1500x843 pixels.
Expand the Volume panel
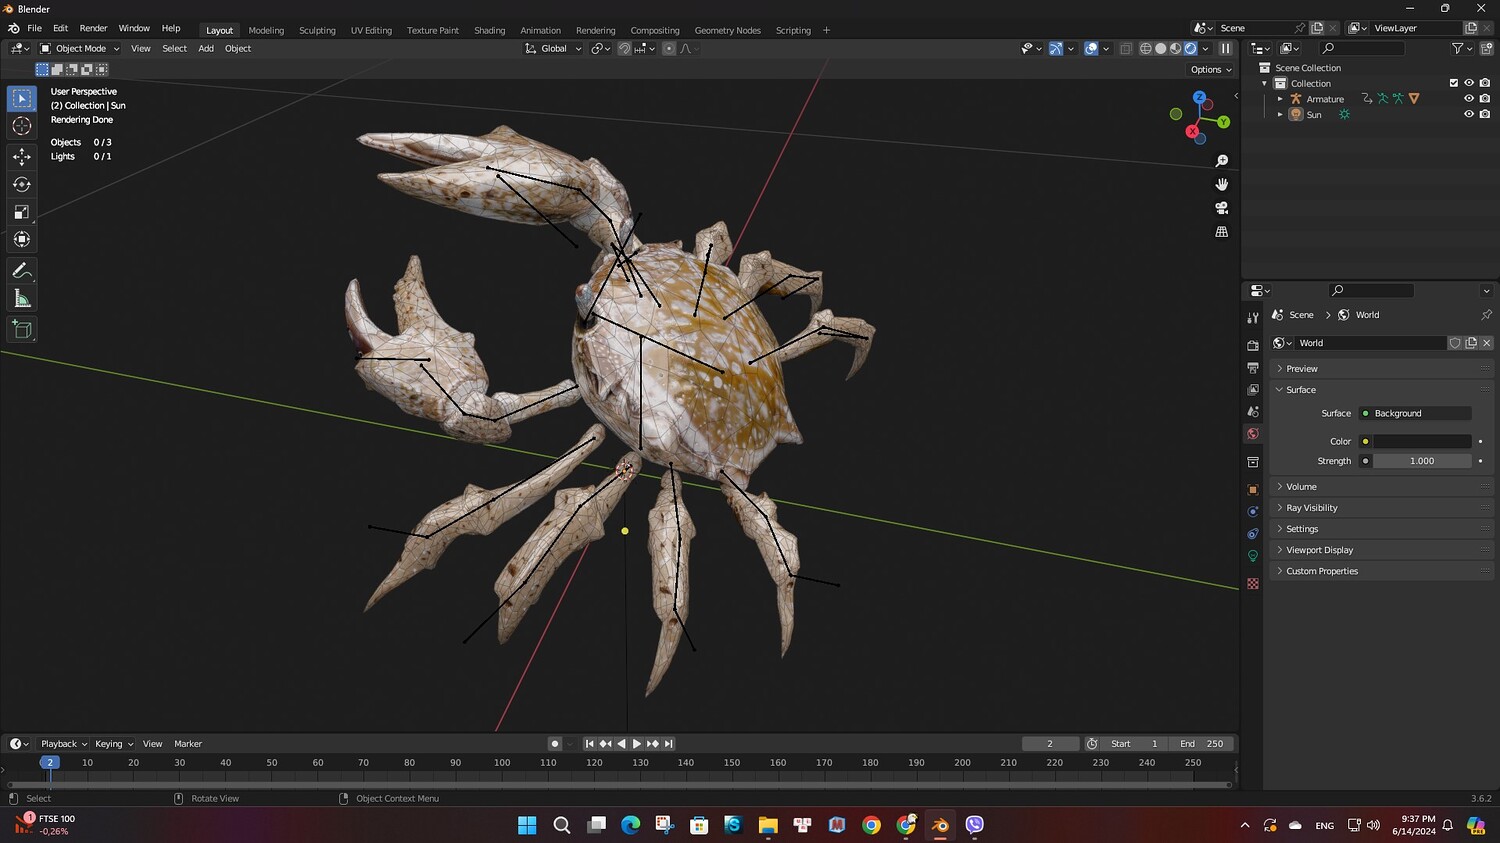click(x=1300, y=487)
